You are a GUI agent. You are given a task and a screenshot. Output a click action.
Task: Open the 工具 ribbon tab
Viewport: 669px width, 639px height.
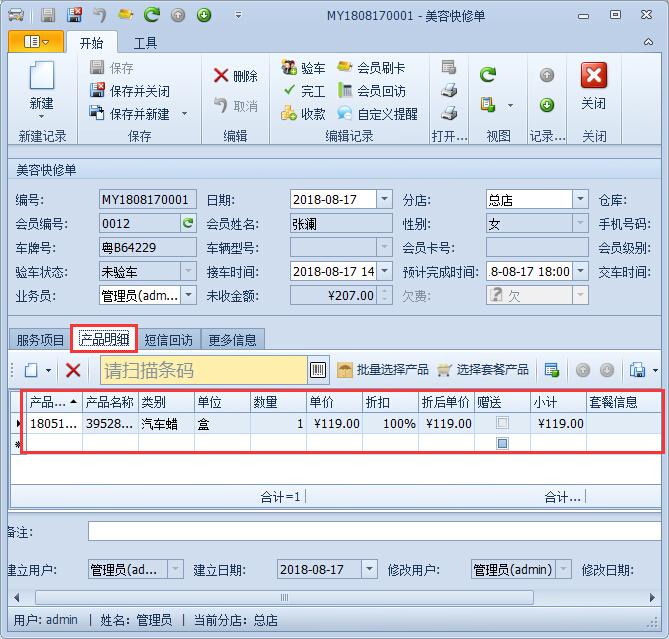[145, 43]
